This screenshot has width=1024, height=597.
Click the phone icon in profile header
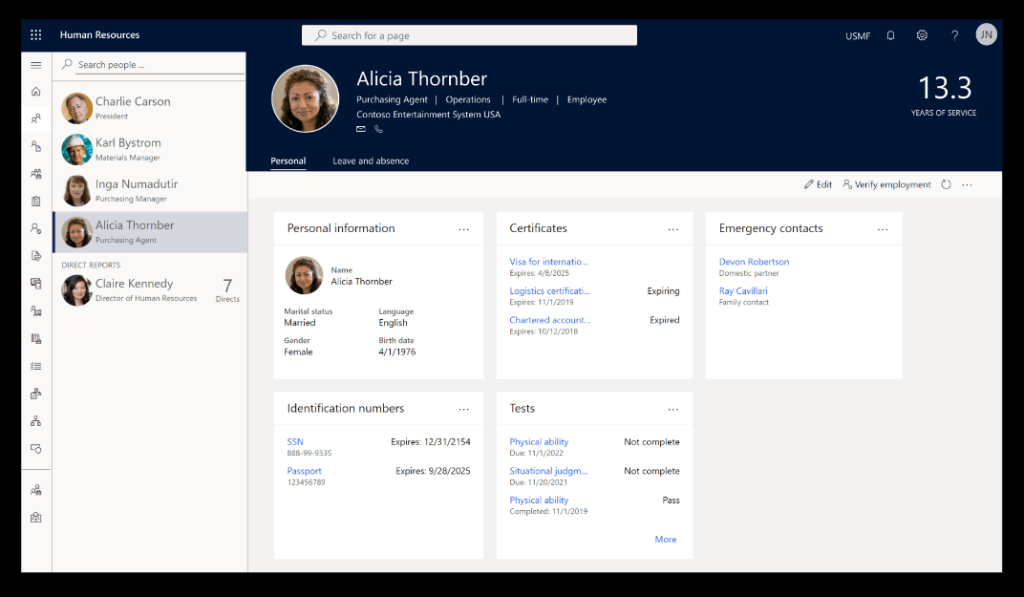(379, 129)
